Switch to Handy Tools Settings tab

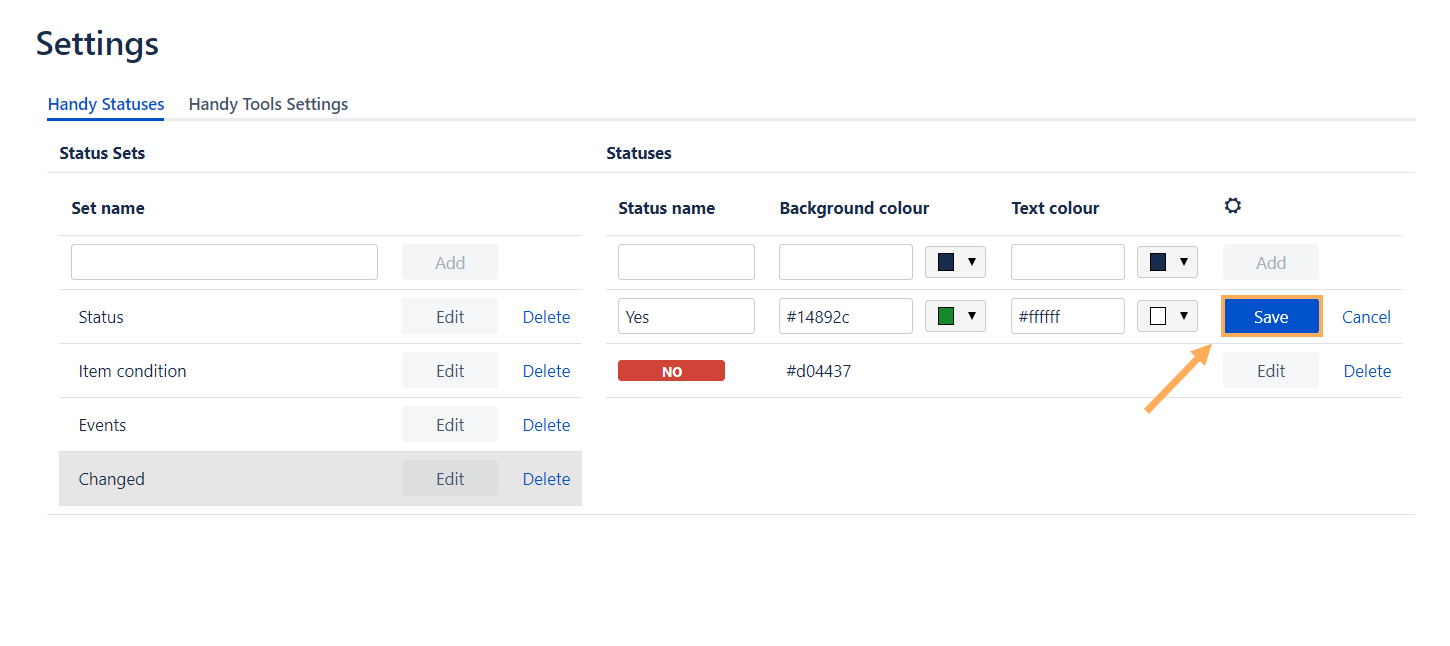click(x=268, y=104)
